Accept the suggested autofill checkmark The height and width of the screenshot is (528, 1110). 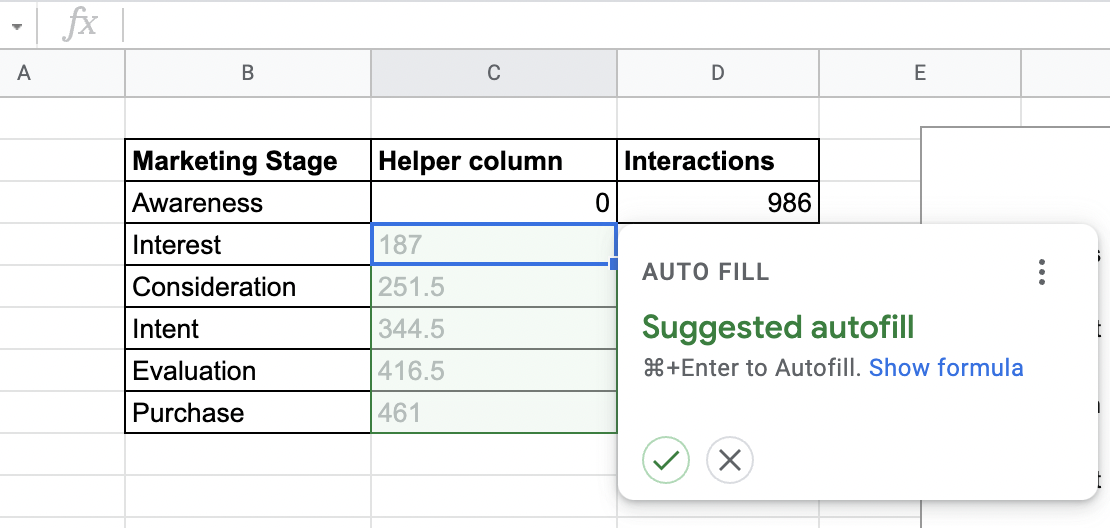tap(666, 461)
